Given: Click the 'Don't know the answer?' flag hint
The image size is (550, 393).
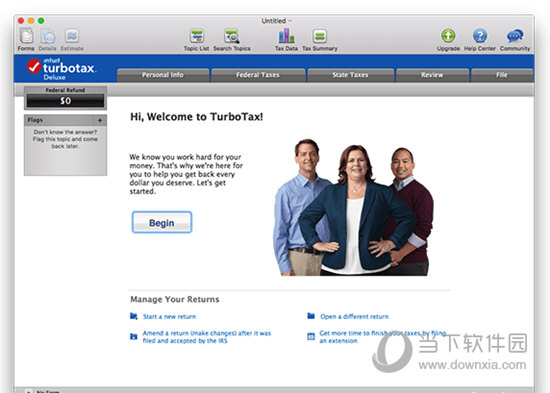Looking at the screenshot, I should pyautogui.click(x=65, y=139).
